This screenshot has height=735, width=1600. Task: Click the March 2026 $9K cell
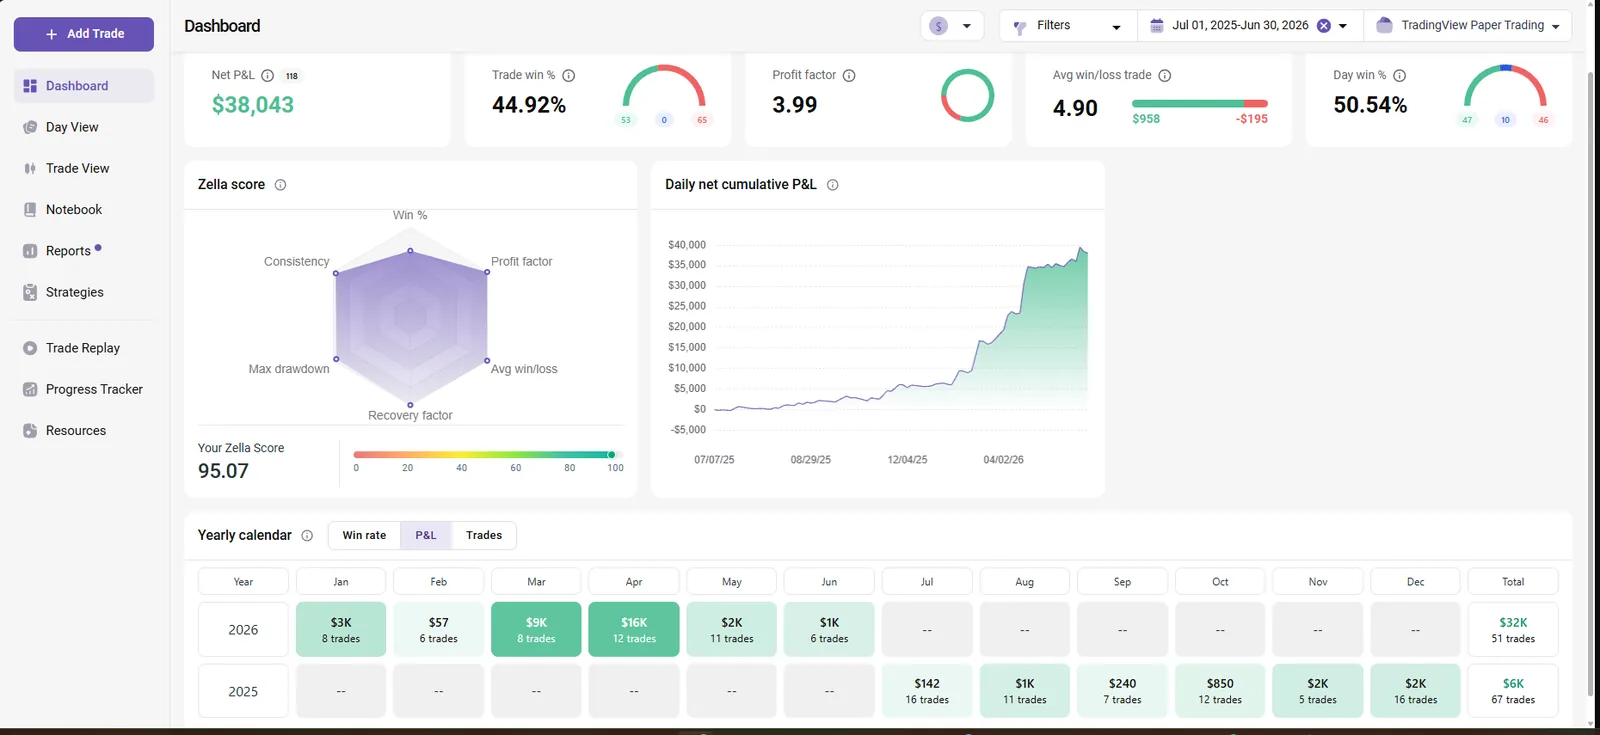[536, 630]
